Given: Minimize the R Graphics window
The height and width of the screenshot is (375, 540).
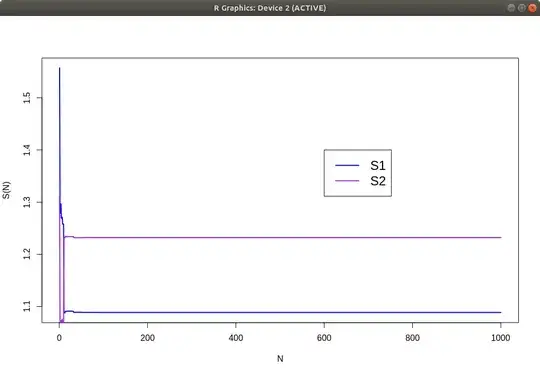Looking at the screenshot, I should pyautogui.click(x=511, y=8).
